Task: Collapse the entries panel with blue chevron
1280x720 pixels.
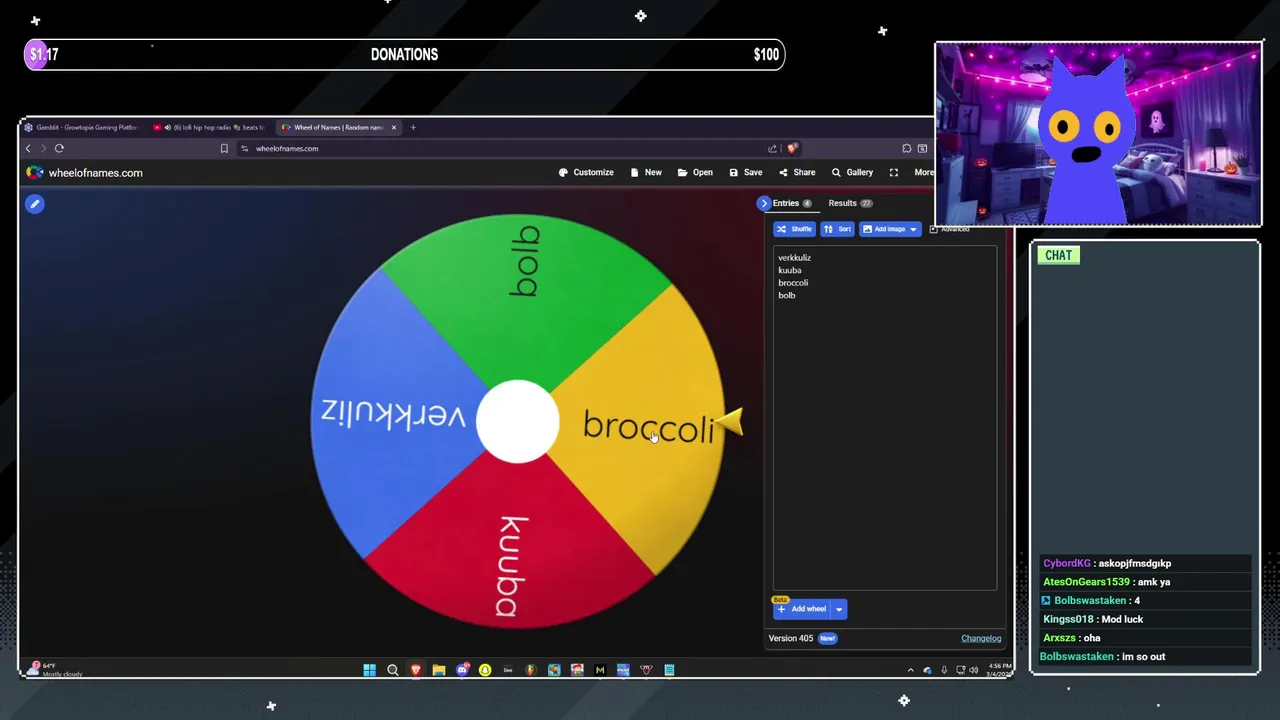Action: click(764, 203)
